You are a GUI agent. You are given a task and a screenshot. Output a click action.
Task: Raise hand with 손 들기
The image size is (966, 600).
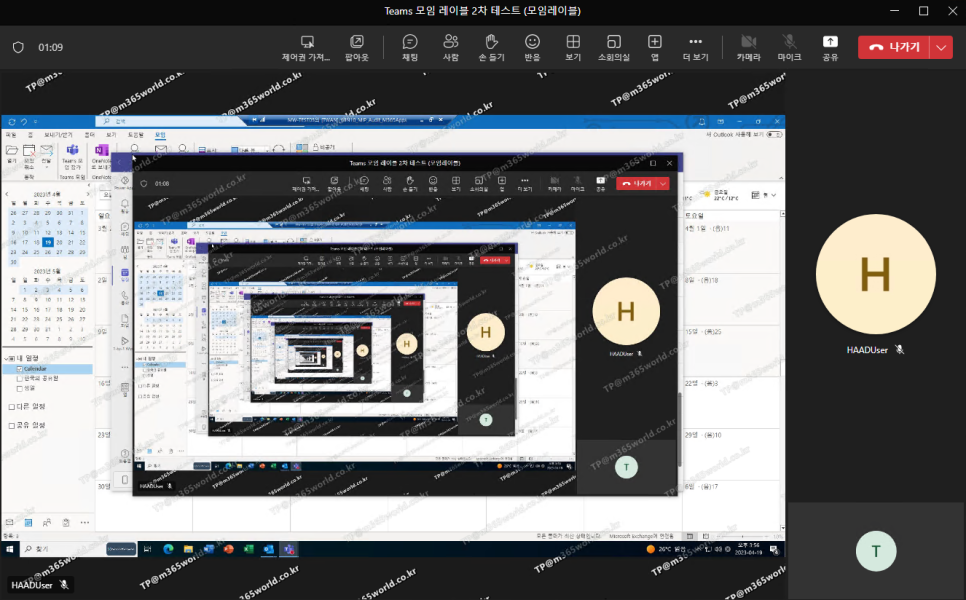click(x=491, y=47)
